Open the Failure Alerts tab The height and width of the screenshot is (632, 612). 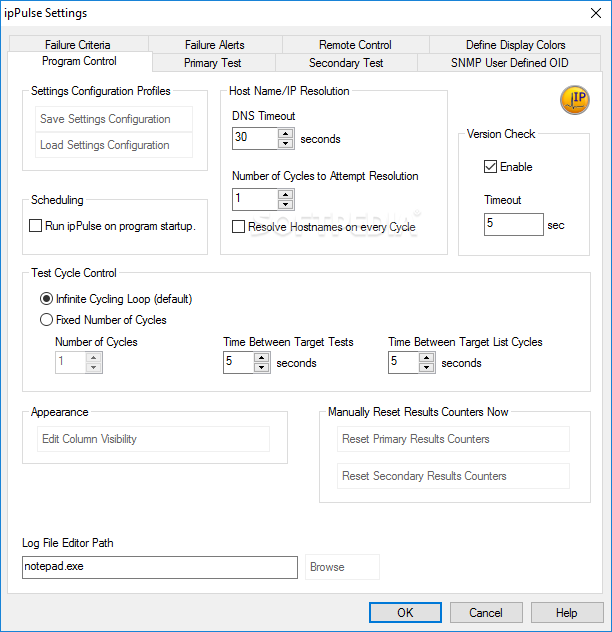[x=215, y=44]
